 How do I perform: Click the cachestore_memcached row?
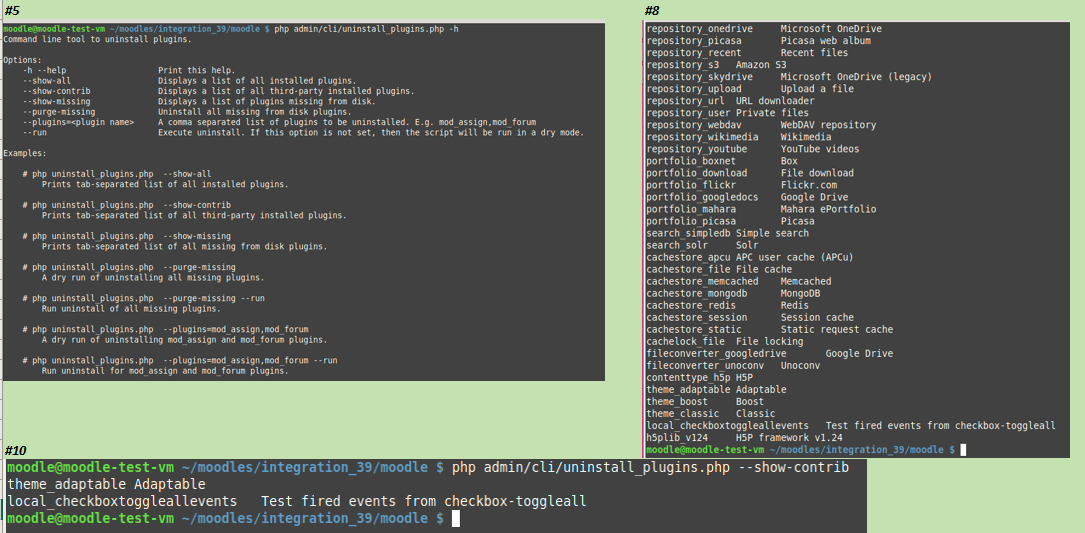coord(739,282)
